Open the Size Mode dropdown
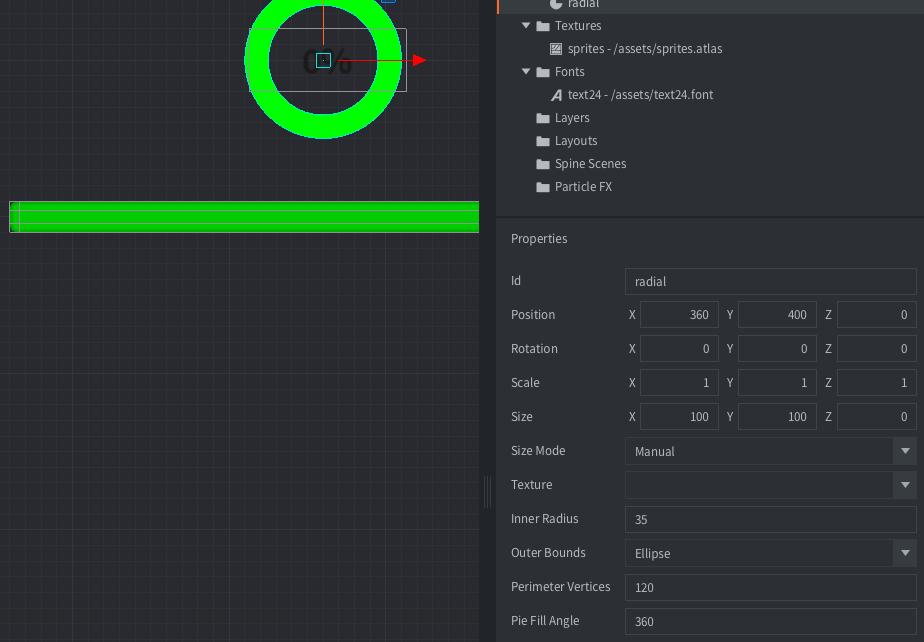 tap(905, 451)
